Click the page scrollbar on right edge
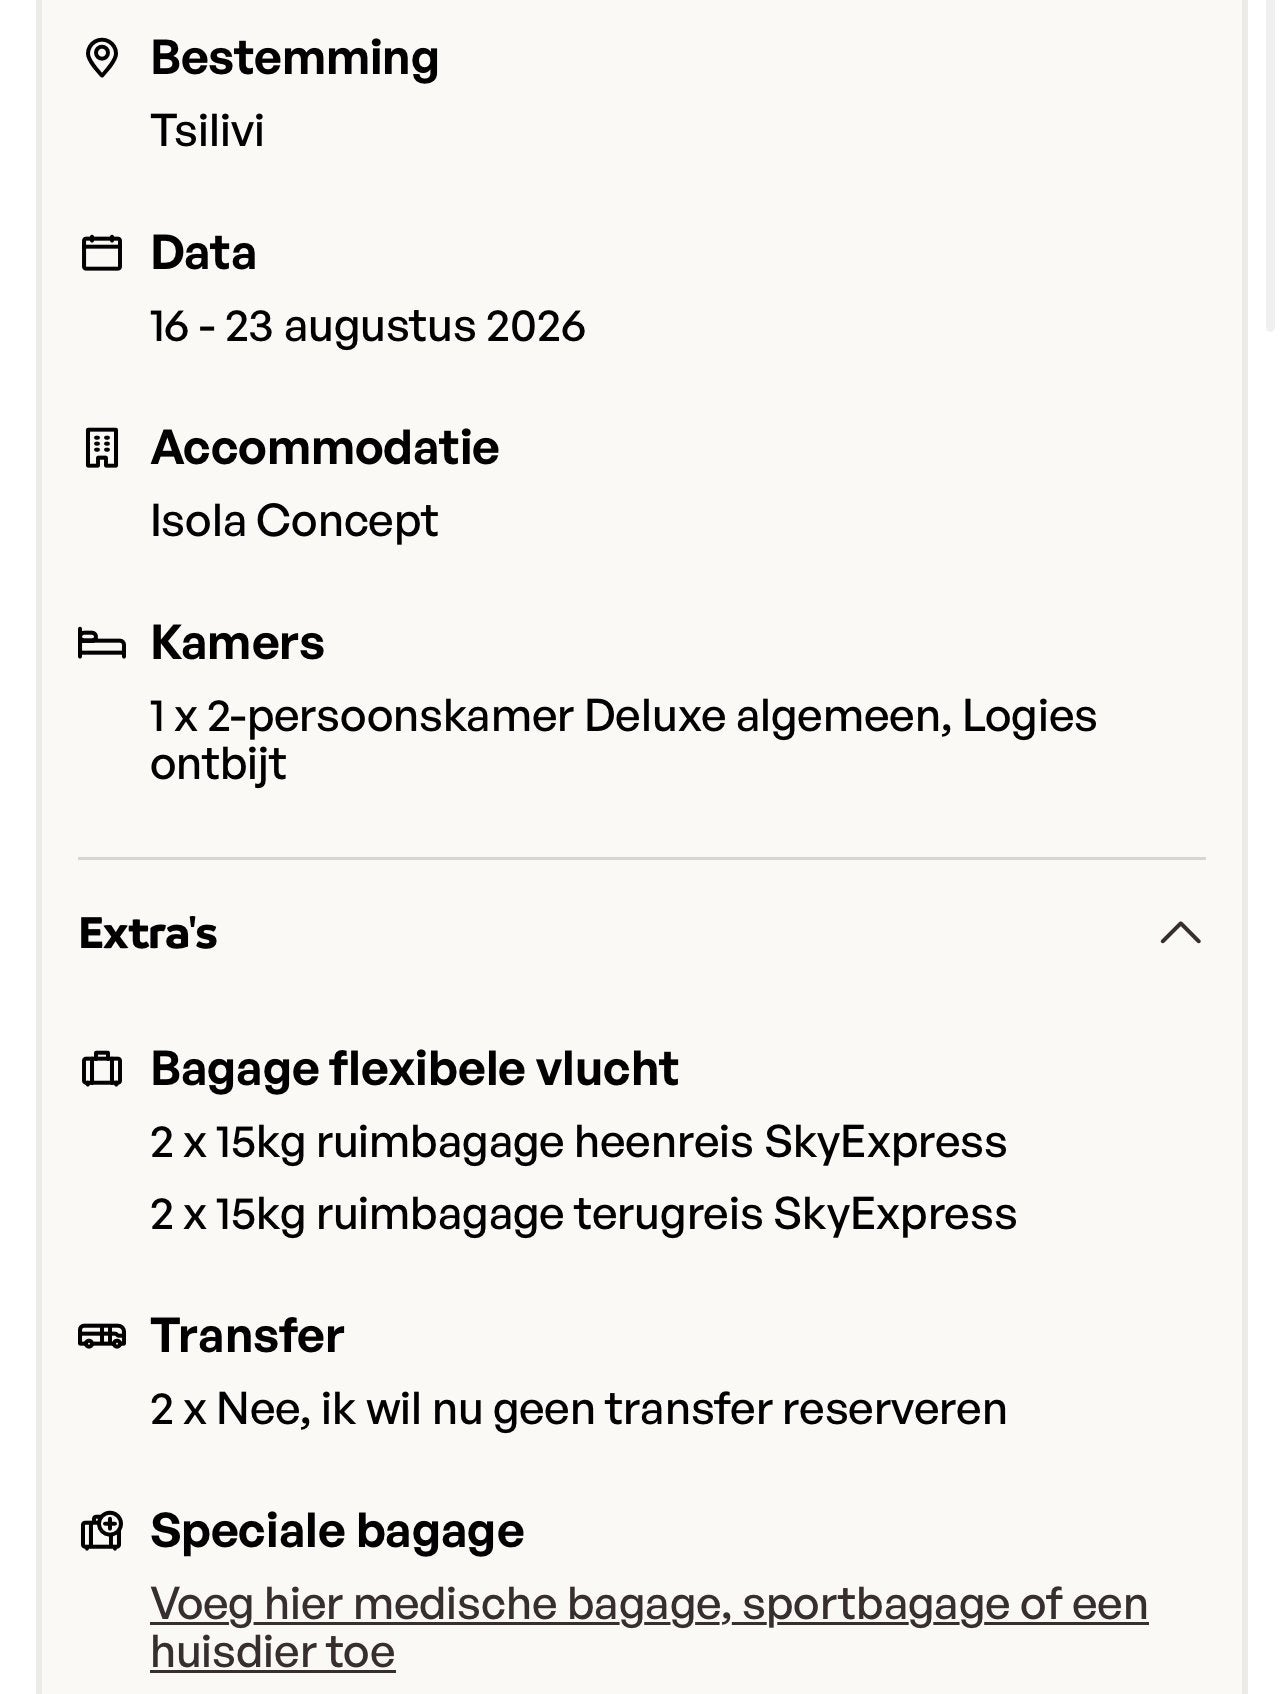Image resolution: width=1284 pixels, height=1694 pixels. tap(1270, 165)
